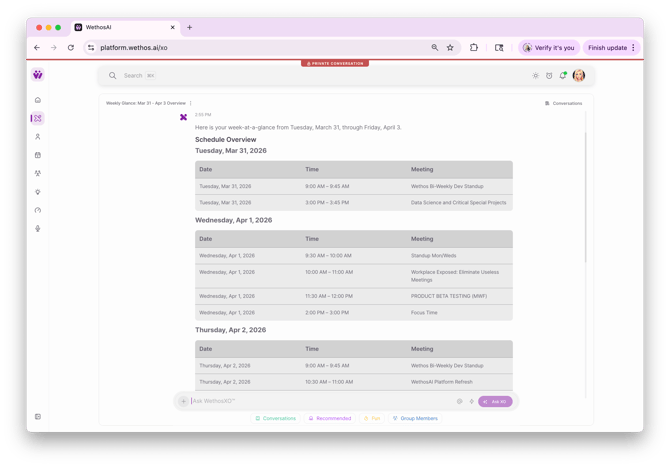
Task: Click the alarm clock icon in header
Action: [x=549, y=76]
